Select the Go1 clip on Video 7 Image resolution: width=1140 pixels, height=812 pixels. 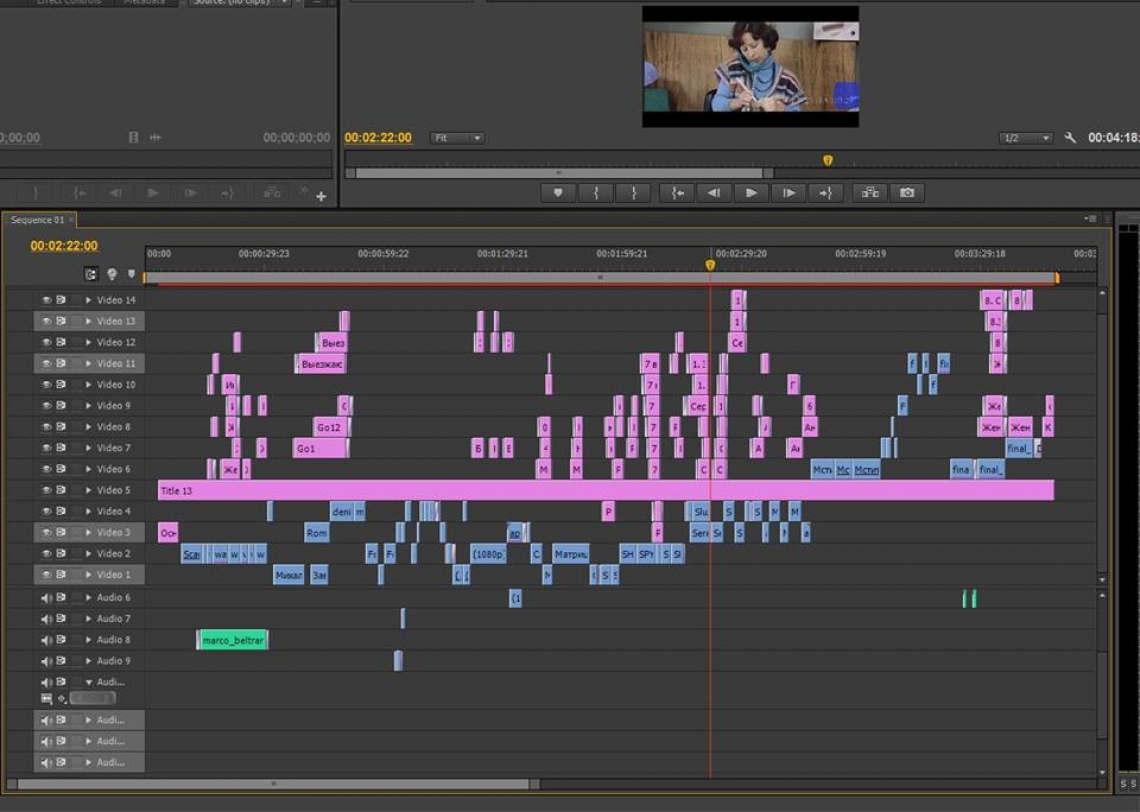pyautogui.click(x=321, y=448)
